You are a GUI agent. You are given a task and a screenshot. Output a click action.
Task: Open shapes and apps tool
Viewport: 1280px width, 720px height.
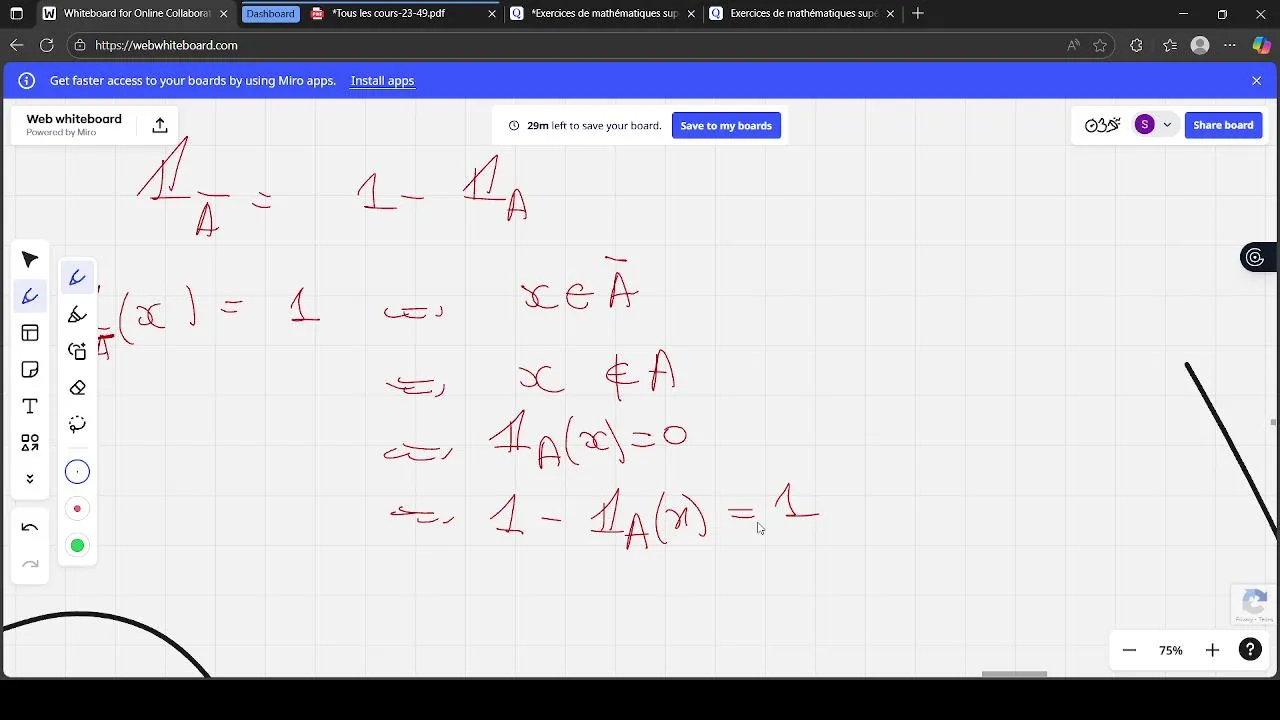pyautogui.click(x=30, y=442)
